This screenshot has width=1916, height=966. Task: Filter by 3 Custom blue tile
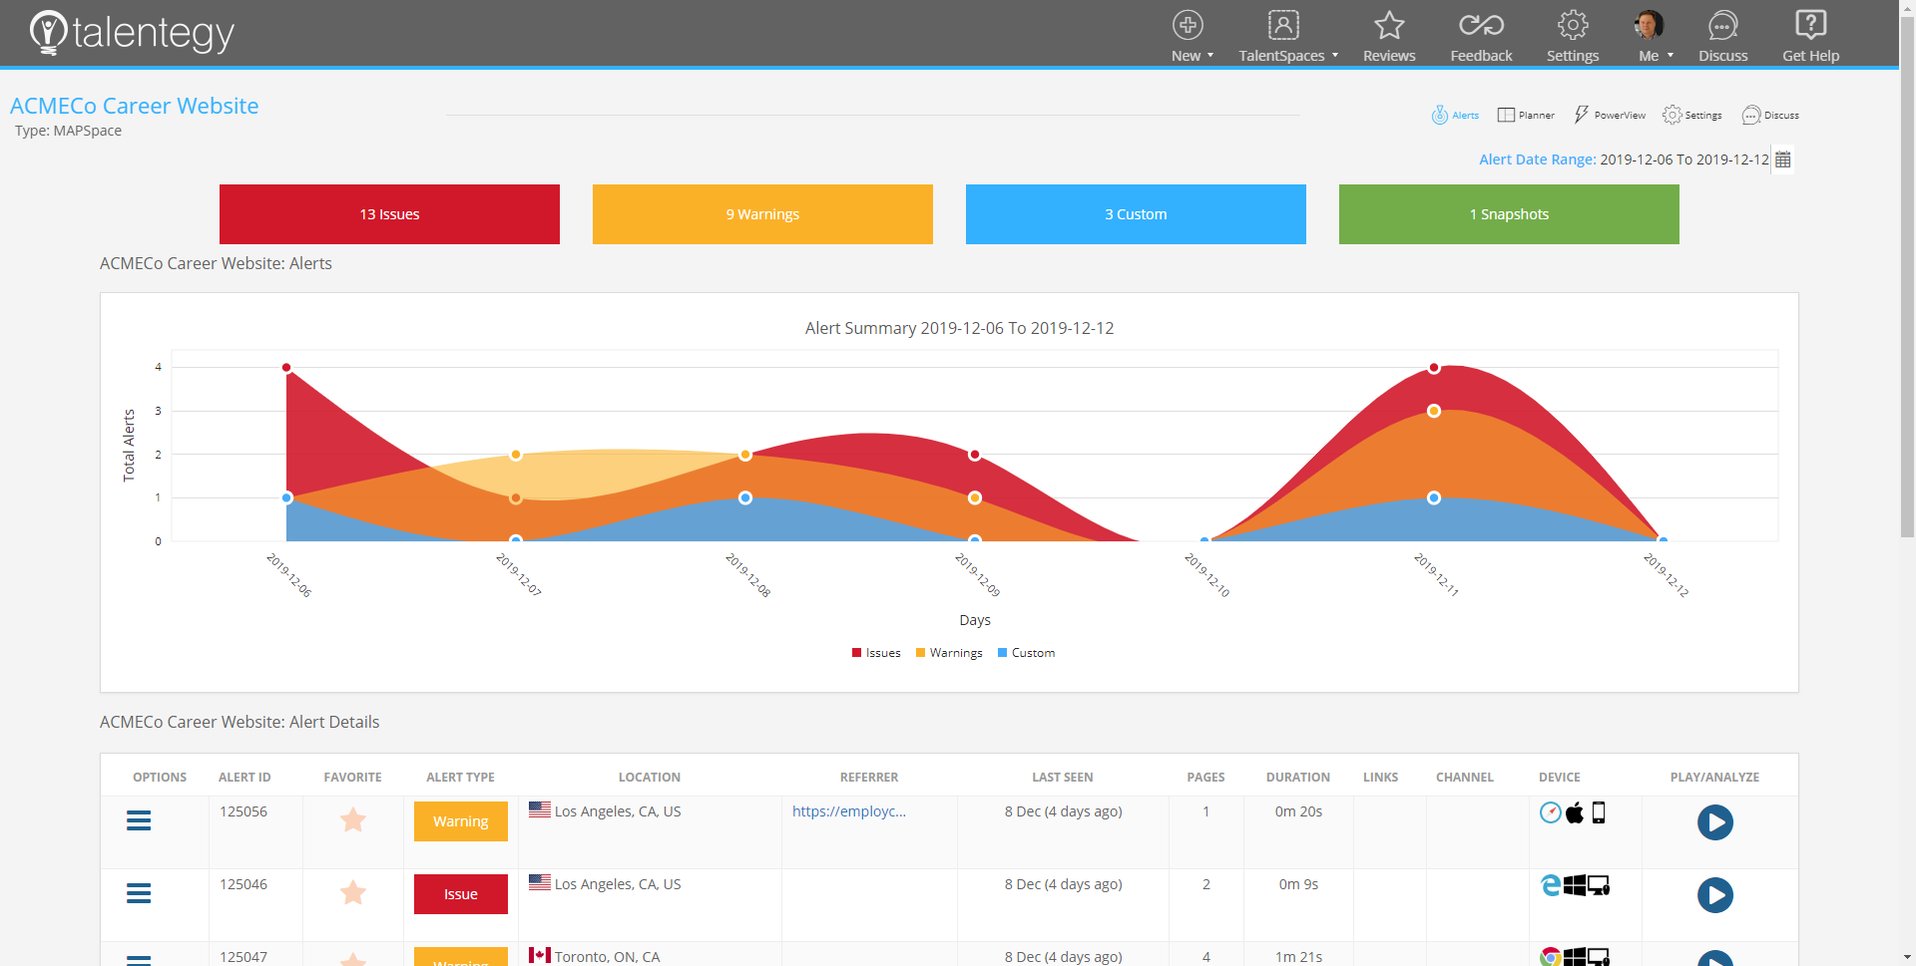(1135, 214)
